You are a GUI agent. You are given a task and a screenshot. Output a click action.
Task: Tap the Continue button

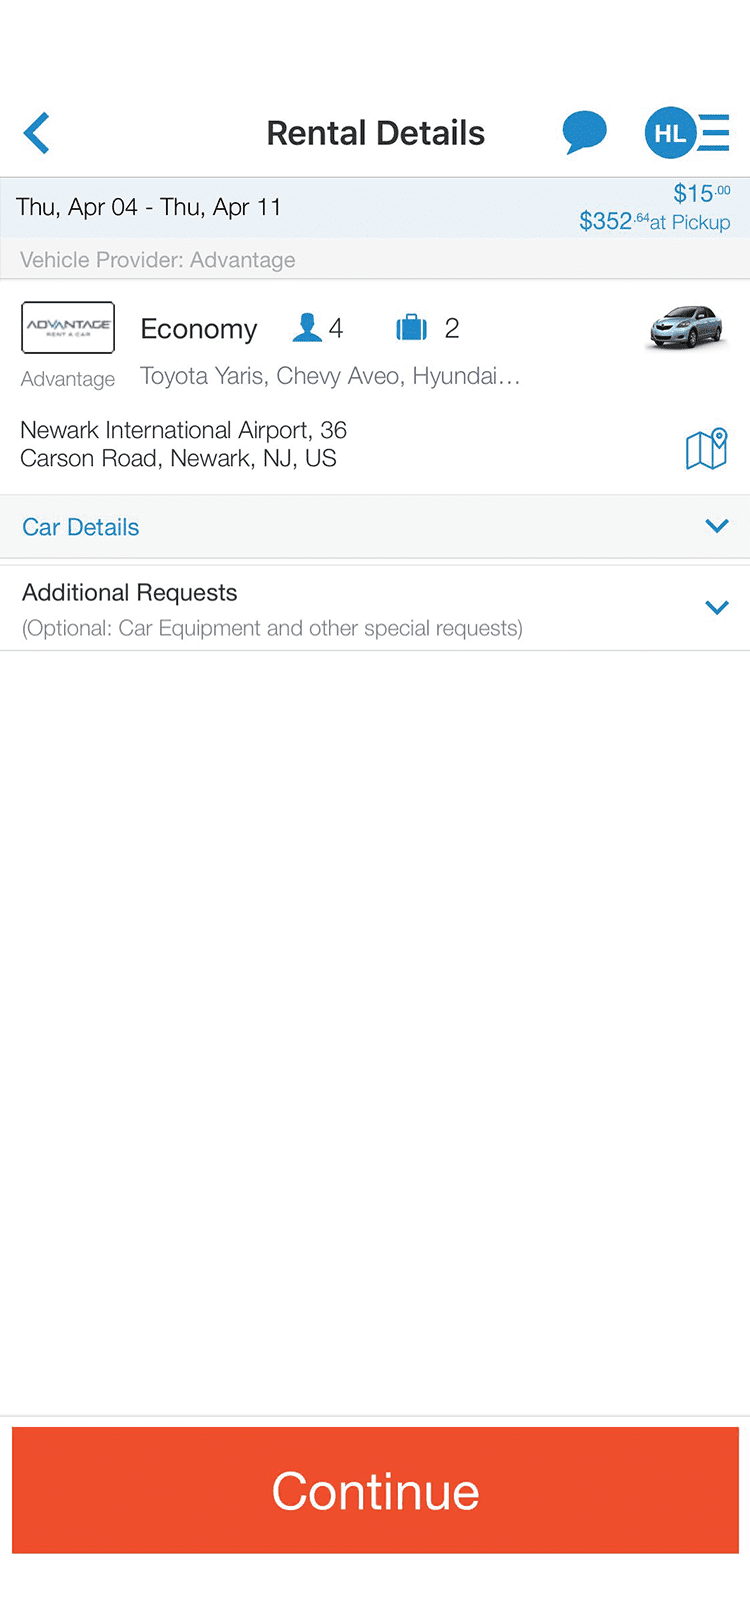(375, 1490)
